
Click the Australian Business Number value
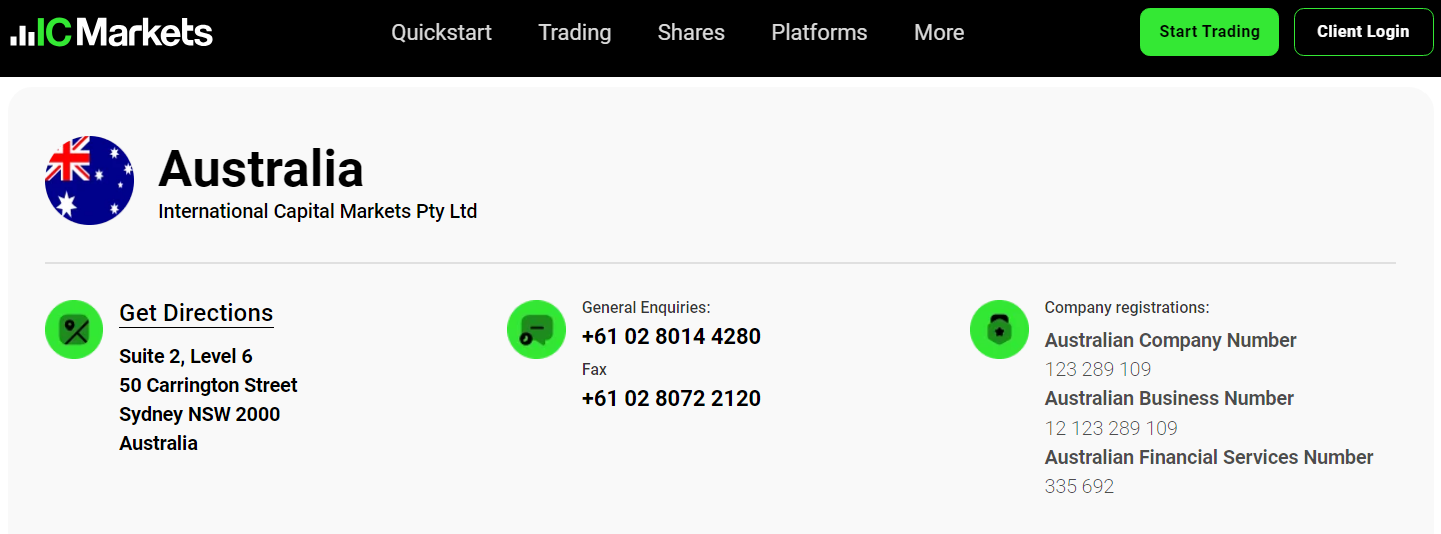pos(1111,428)
